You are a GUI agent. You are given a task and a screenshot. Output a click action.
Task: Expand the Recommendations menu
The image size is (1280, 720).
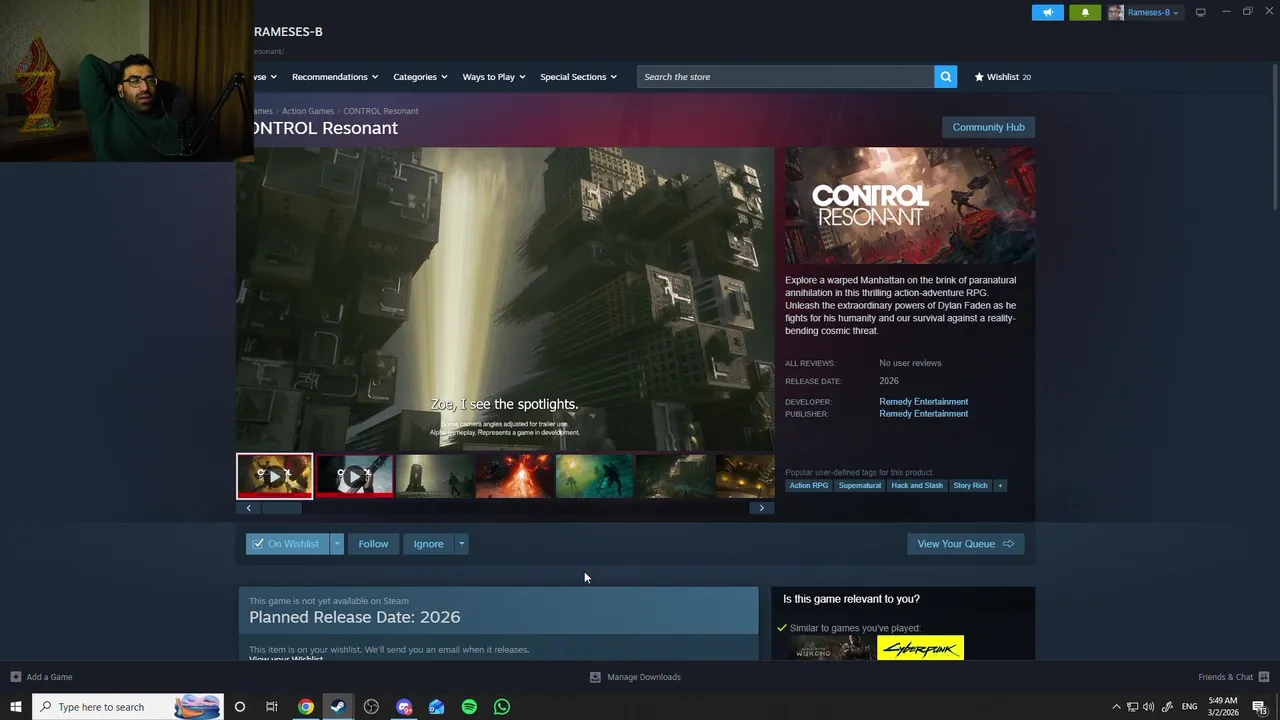pos(335,77)
